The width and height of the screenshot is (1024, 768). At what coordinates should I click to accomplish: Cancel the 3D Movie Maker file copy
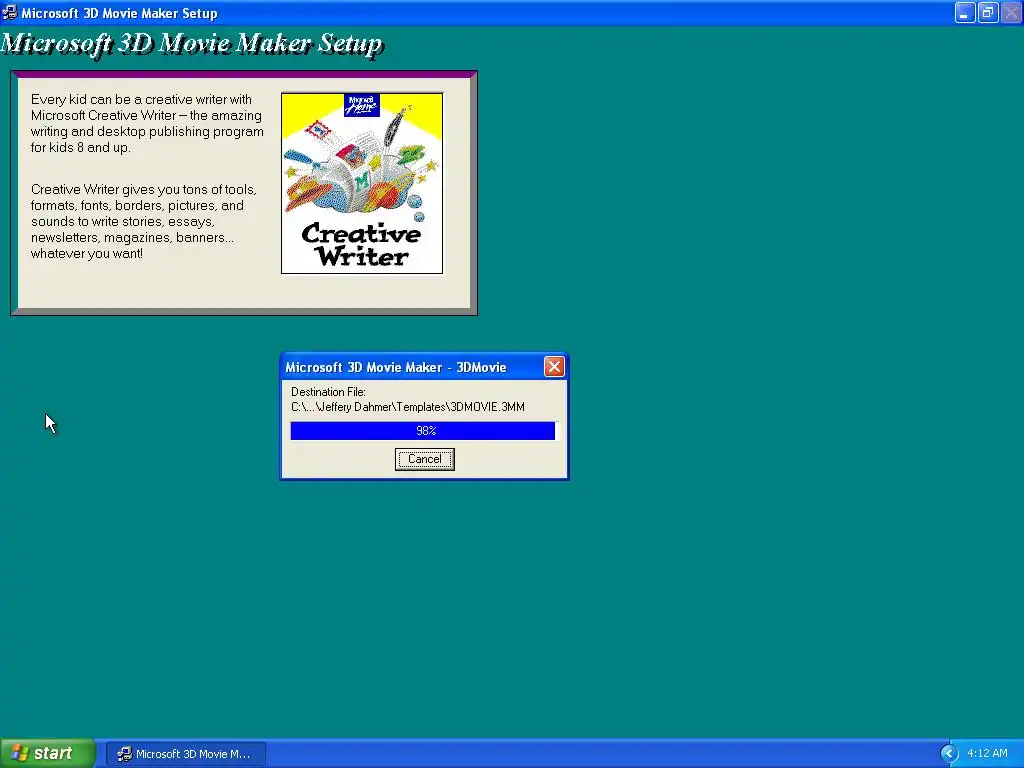pos(424,459)
